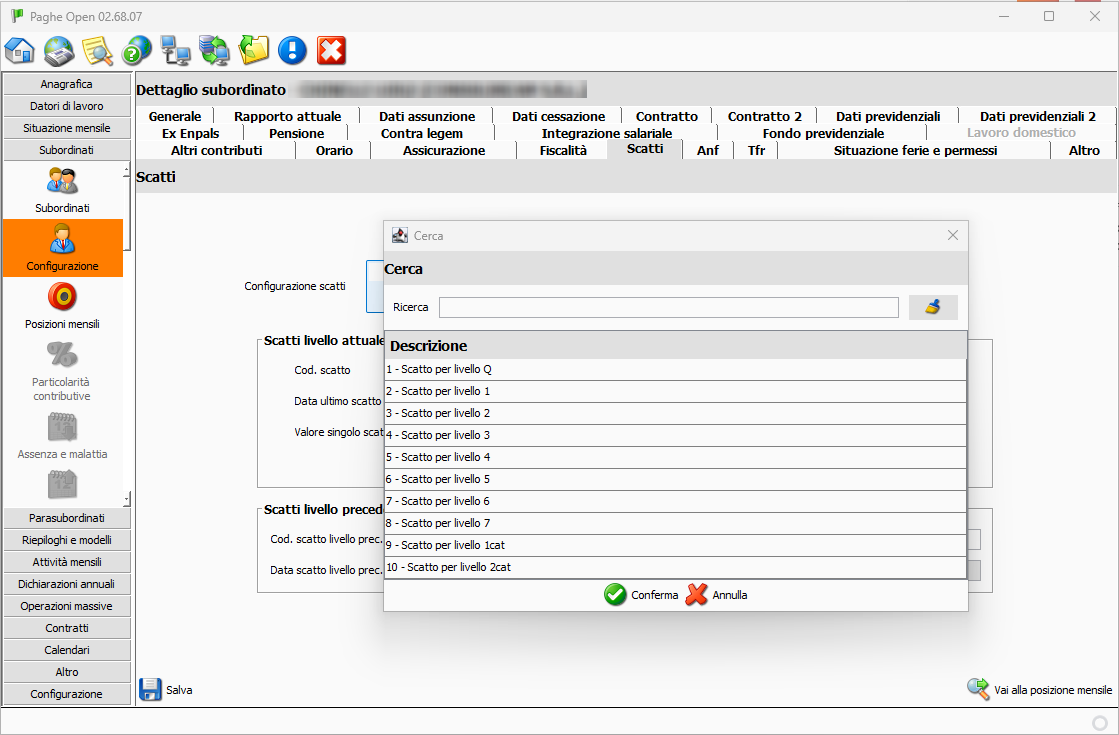Open the Dati previdenziali 2 tab
This screenshot has width=1119, height=735.
point(1037,116)
